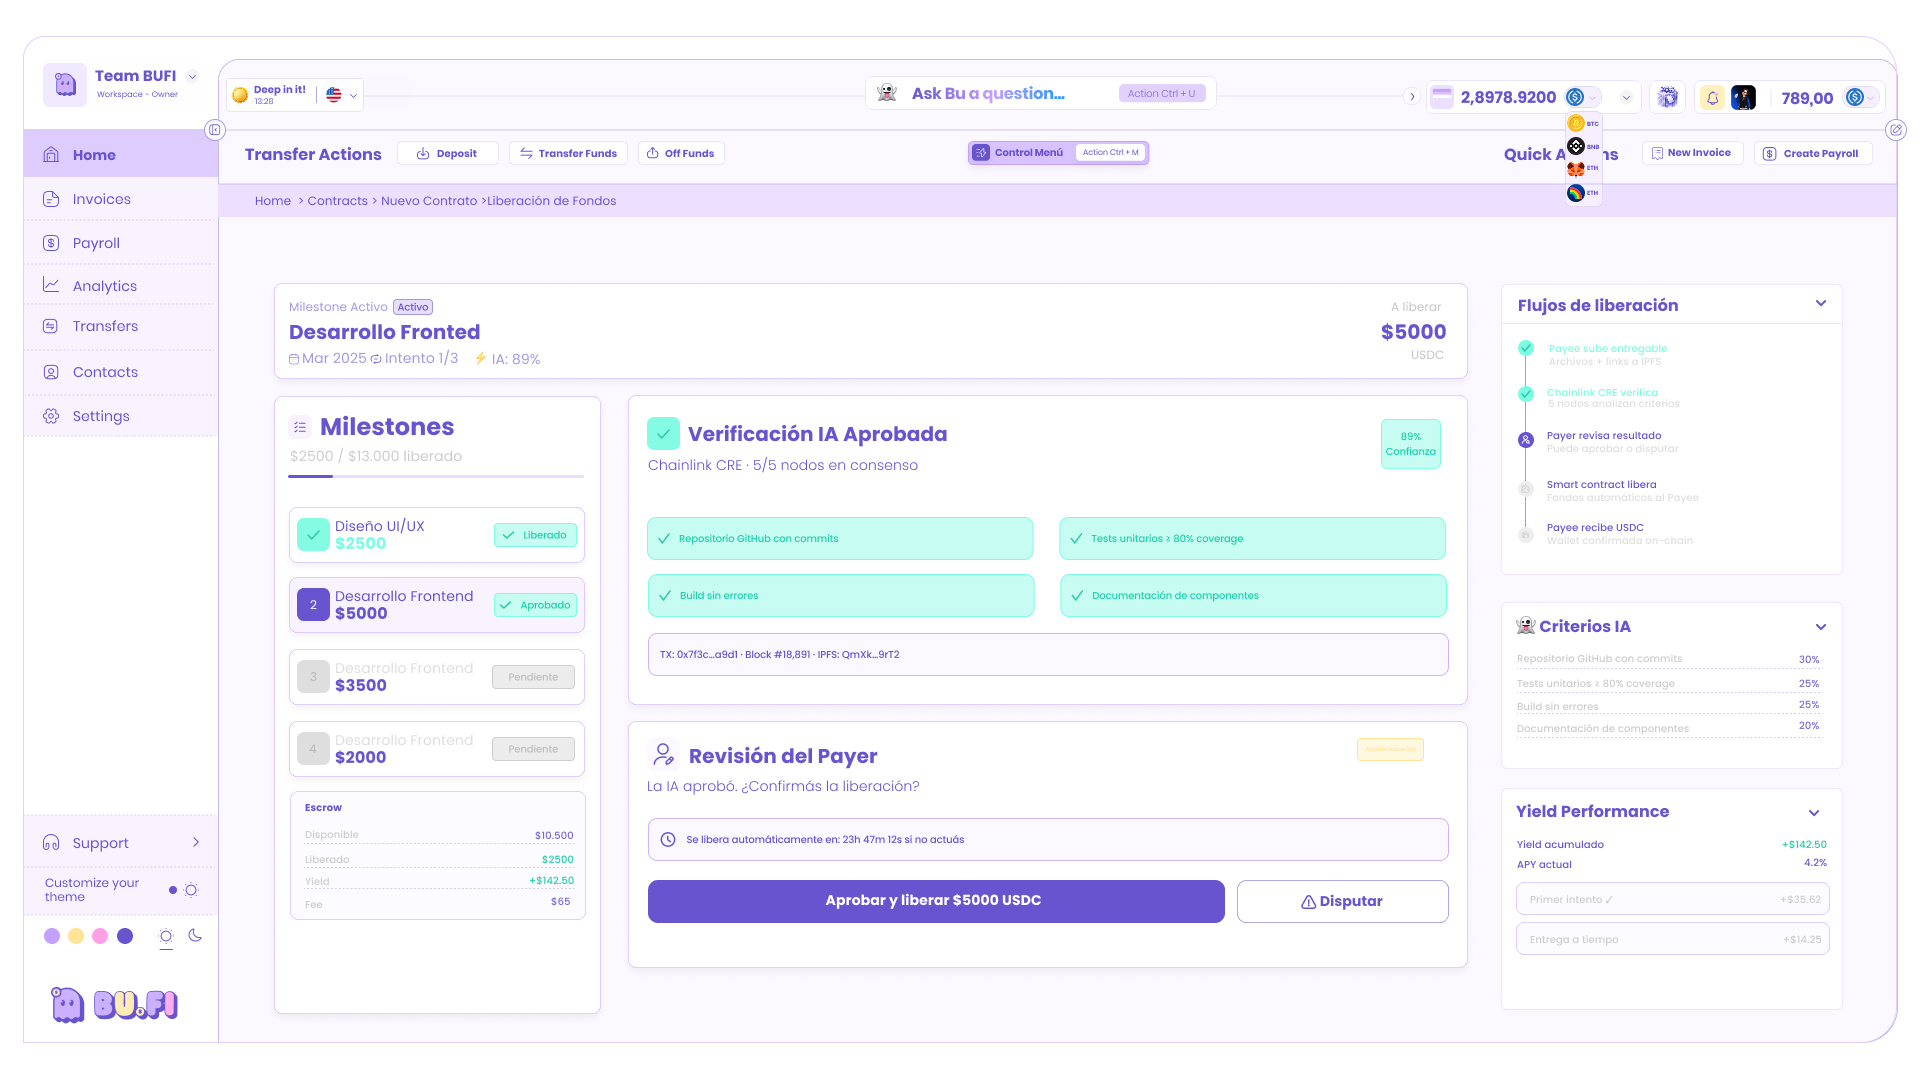This screenshot has width=1920, height=1080.
Task: Click Aprobar y liberar $5000 USDC button
Action: (x=935, y=901)
